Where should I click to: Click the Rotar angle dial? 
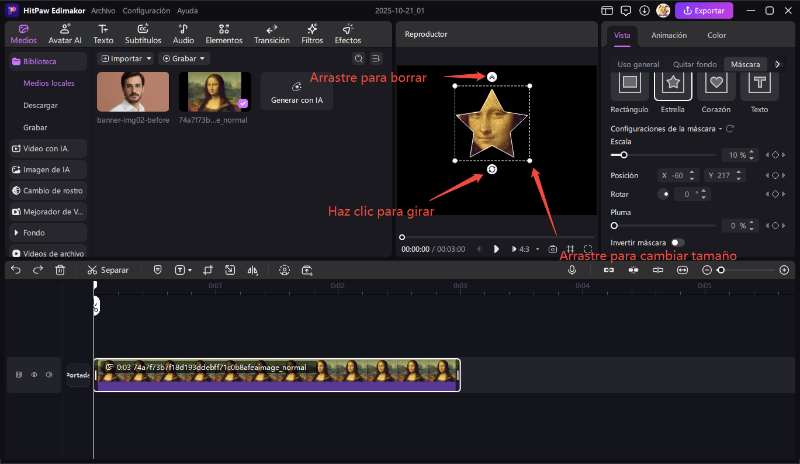pos(664,194)
